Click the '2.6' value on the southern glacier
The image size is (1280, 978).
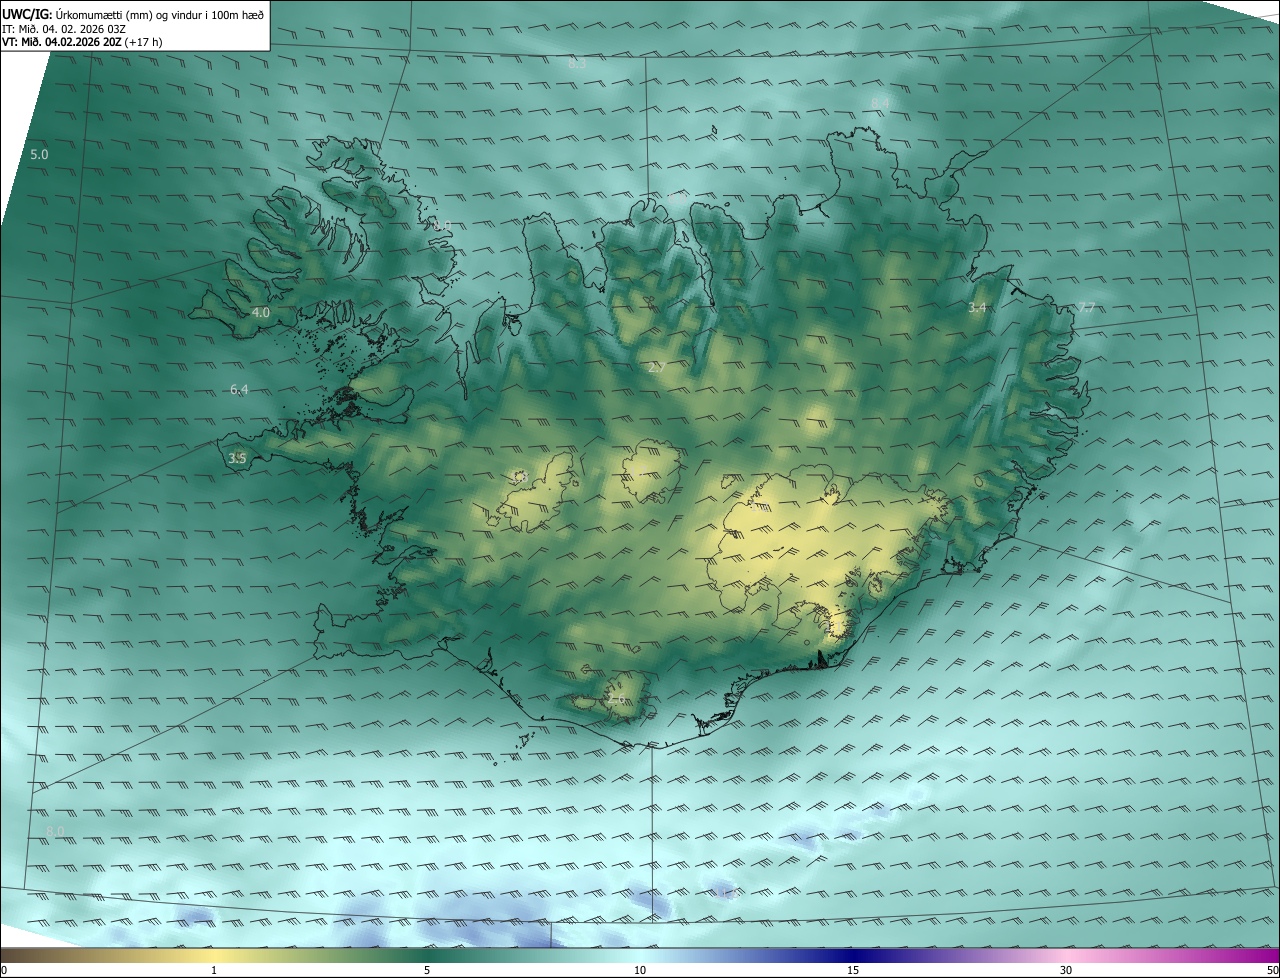coord(616,699)
